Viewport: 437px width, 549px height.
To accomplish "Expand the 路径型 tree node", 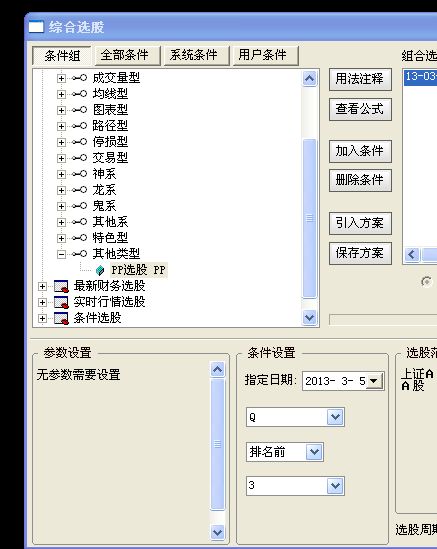I will coord(61,126).
